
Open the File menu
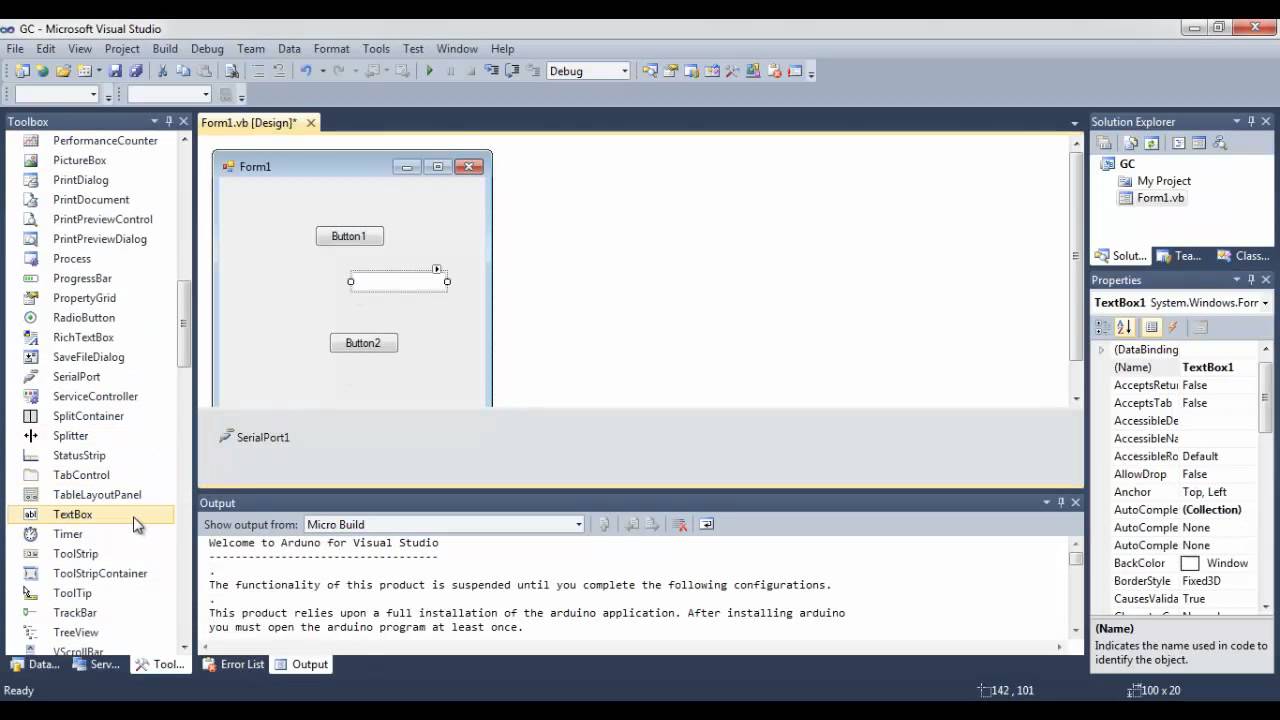15,48
